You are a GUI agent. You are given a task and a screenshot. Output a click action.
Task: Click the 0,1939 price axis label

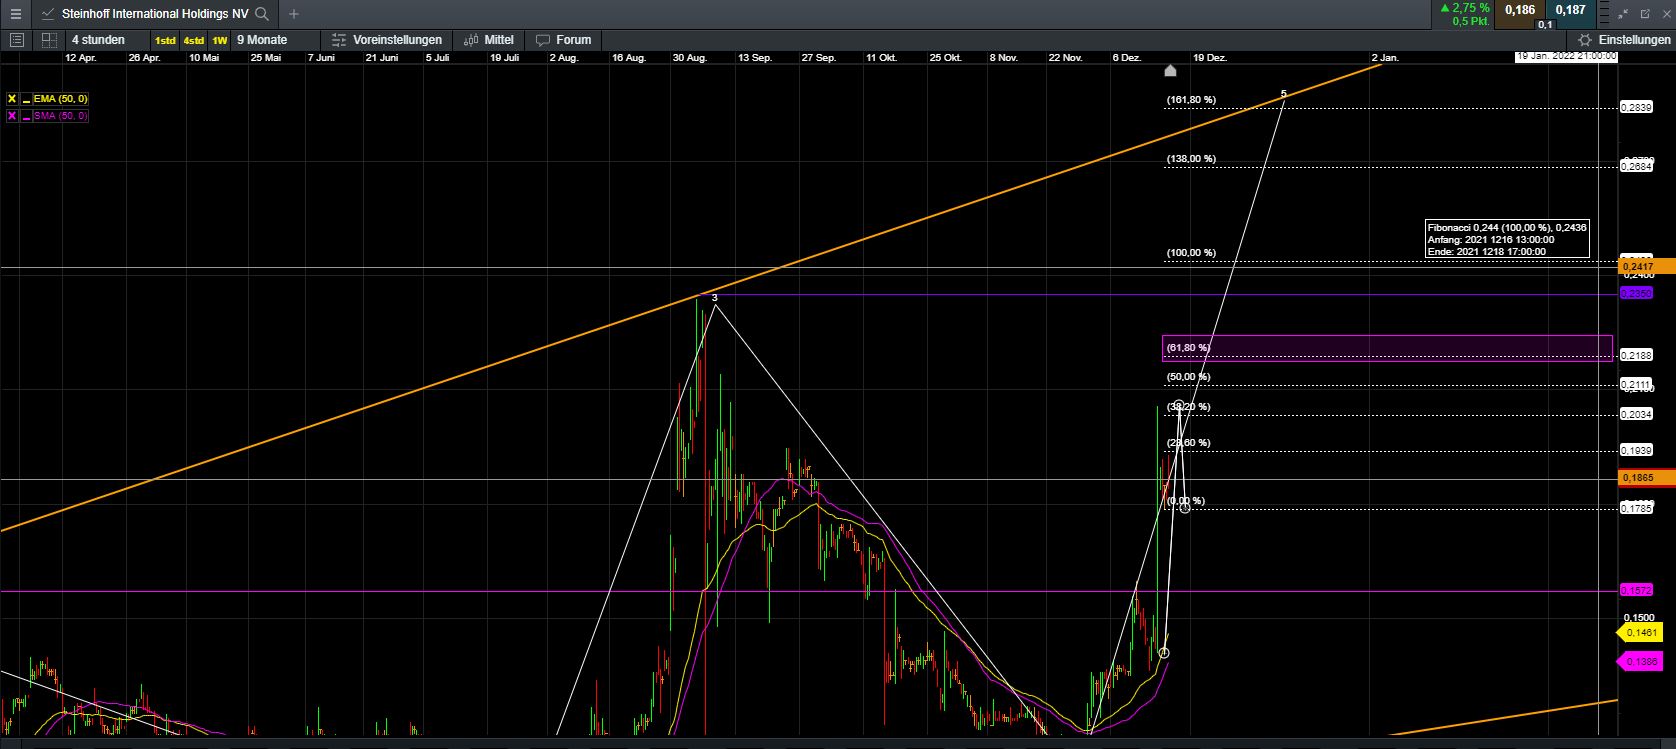[x=1637, y=450]
